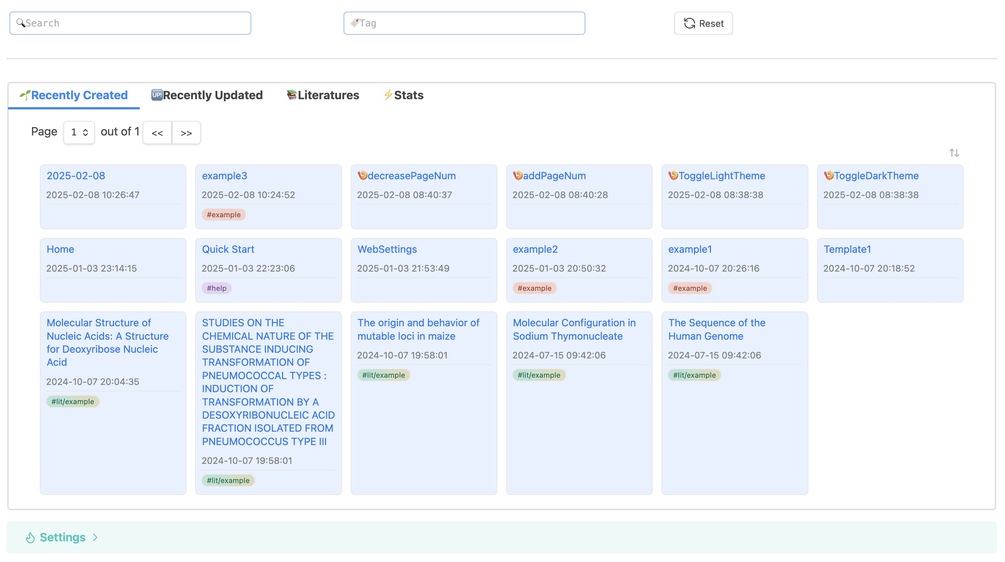This screenshot has width=1005, height=562.
Task: Click timestamp 2025-02-08 10:24:52
Action: pyautogui.click(x=248, y=195)
